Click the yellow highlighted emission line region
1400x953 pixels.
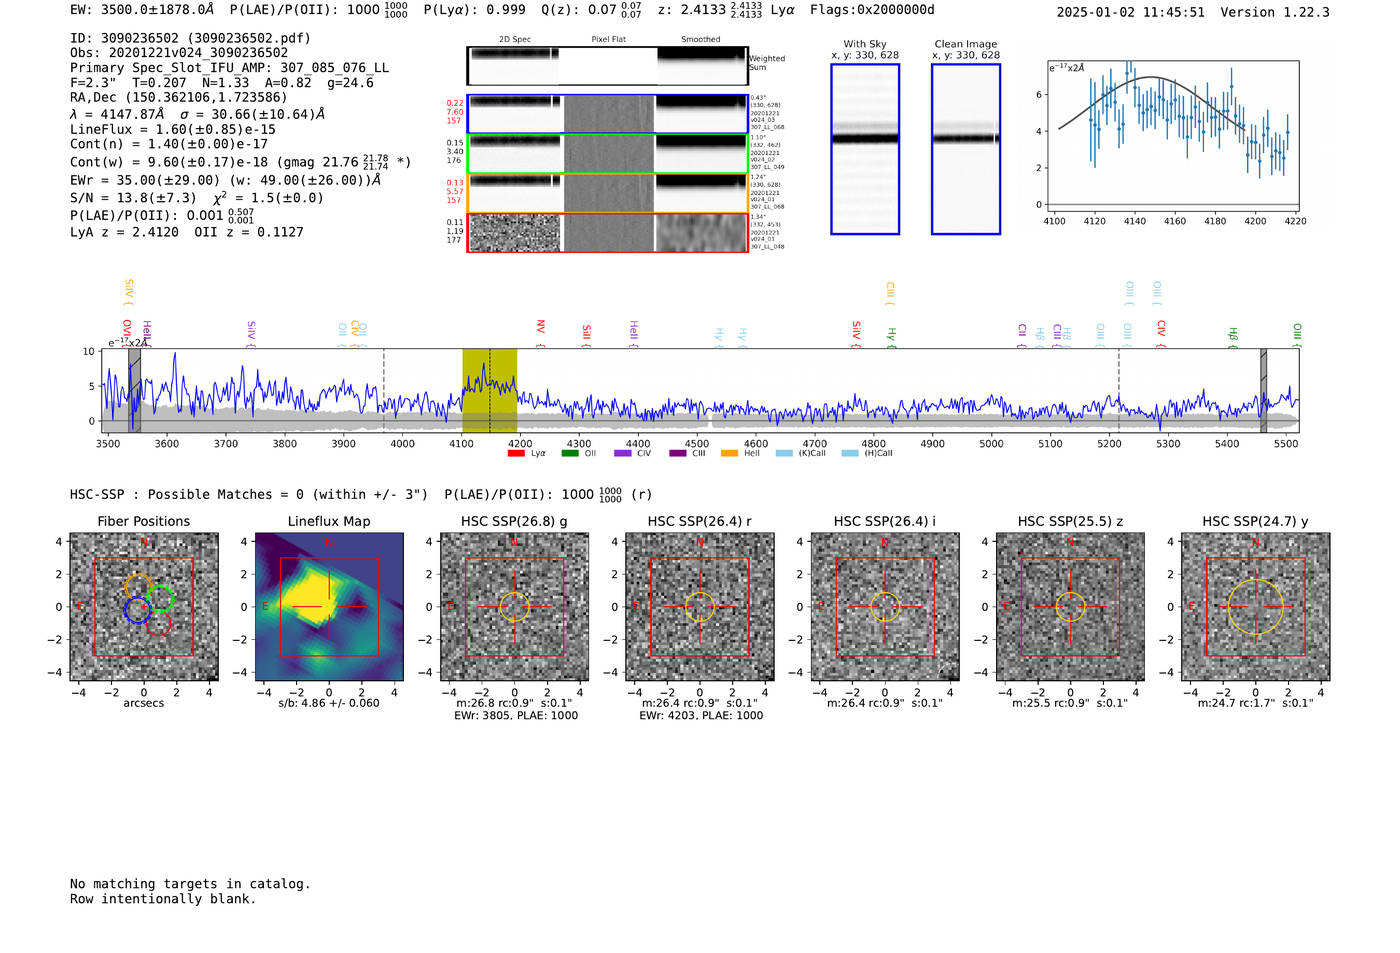pyautogui.click(x=489, y=390)
